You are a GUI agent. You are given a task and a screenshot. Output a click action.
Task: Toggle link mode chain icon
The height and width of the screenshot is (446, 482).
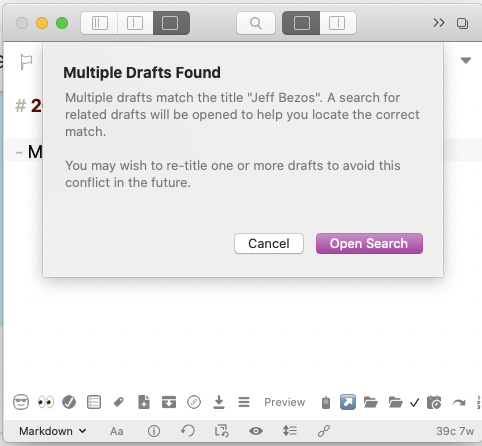(324, 431)
